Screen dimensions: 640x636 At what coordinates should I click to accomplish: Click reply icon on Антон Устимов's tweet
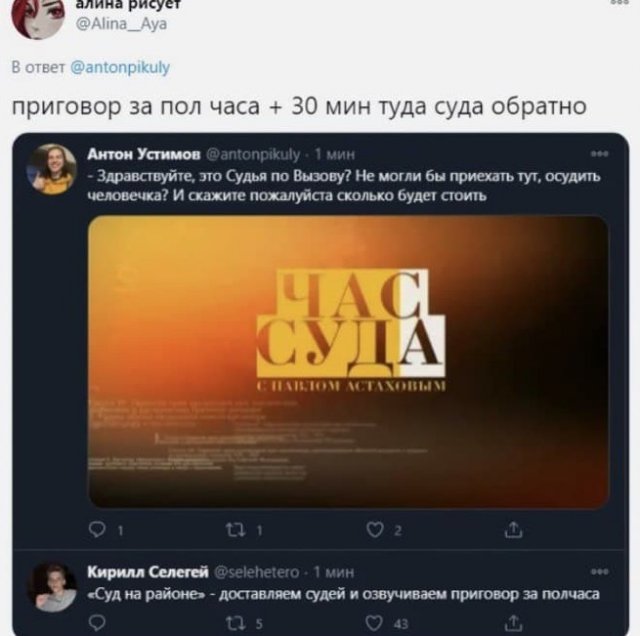(x=97, y=529)
